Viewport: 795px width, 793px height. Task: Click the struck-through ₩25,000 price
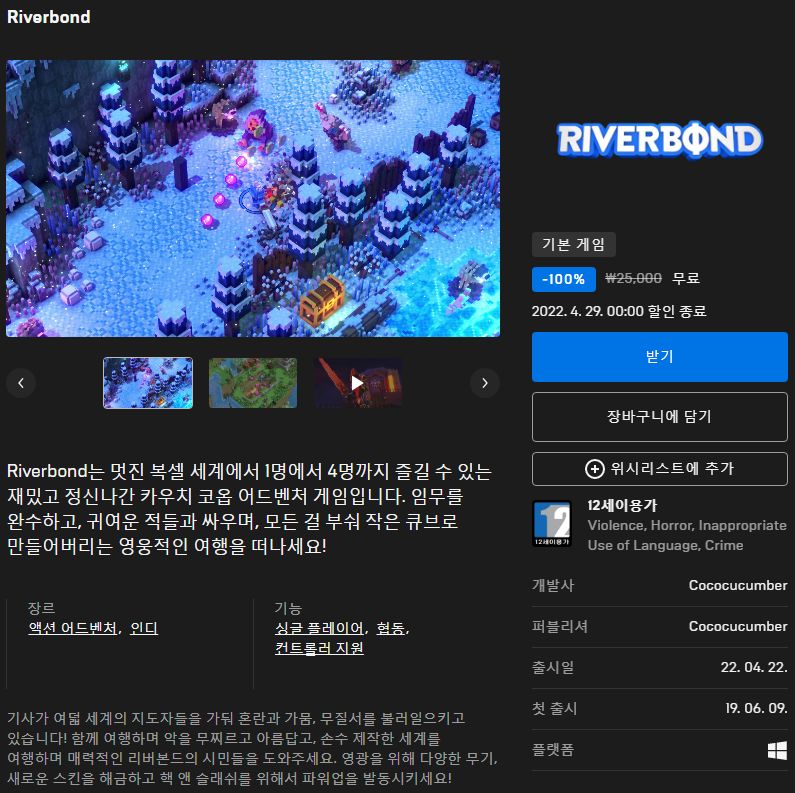coord(633,278)
